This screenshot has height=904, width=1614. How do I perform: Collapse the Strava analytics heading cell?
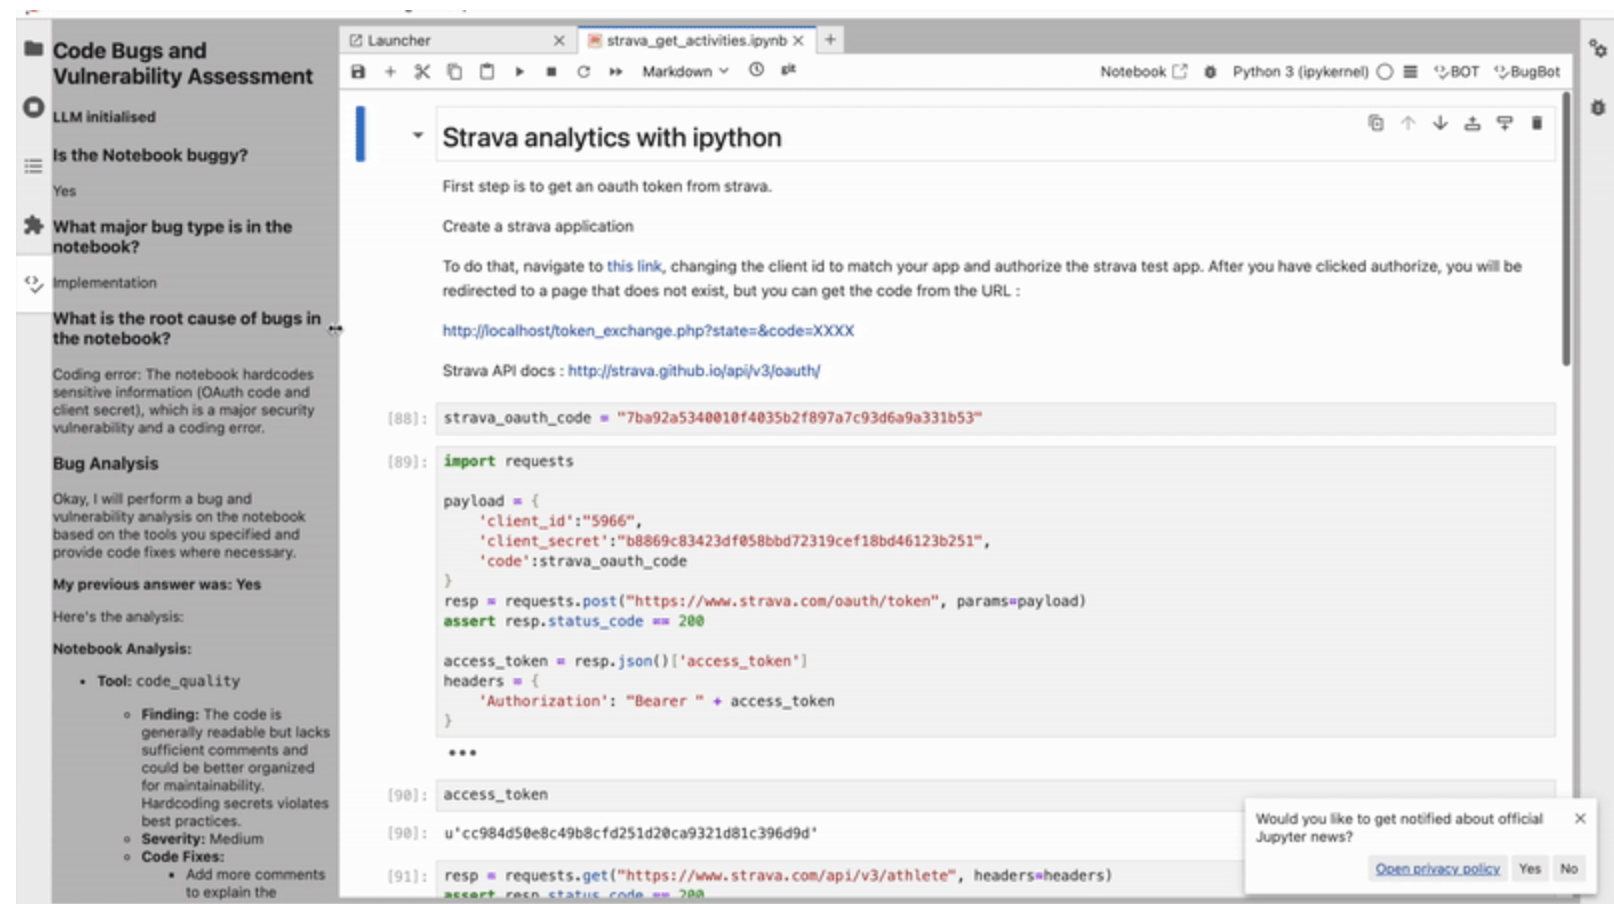coord(418,135)
